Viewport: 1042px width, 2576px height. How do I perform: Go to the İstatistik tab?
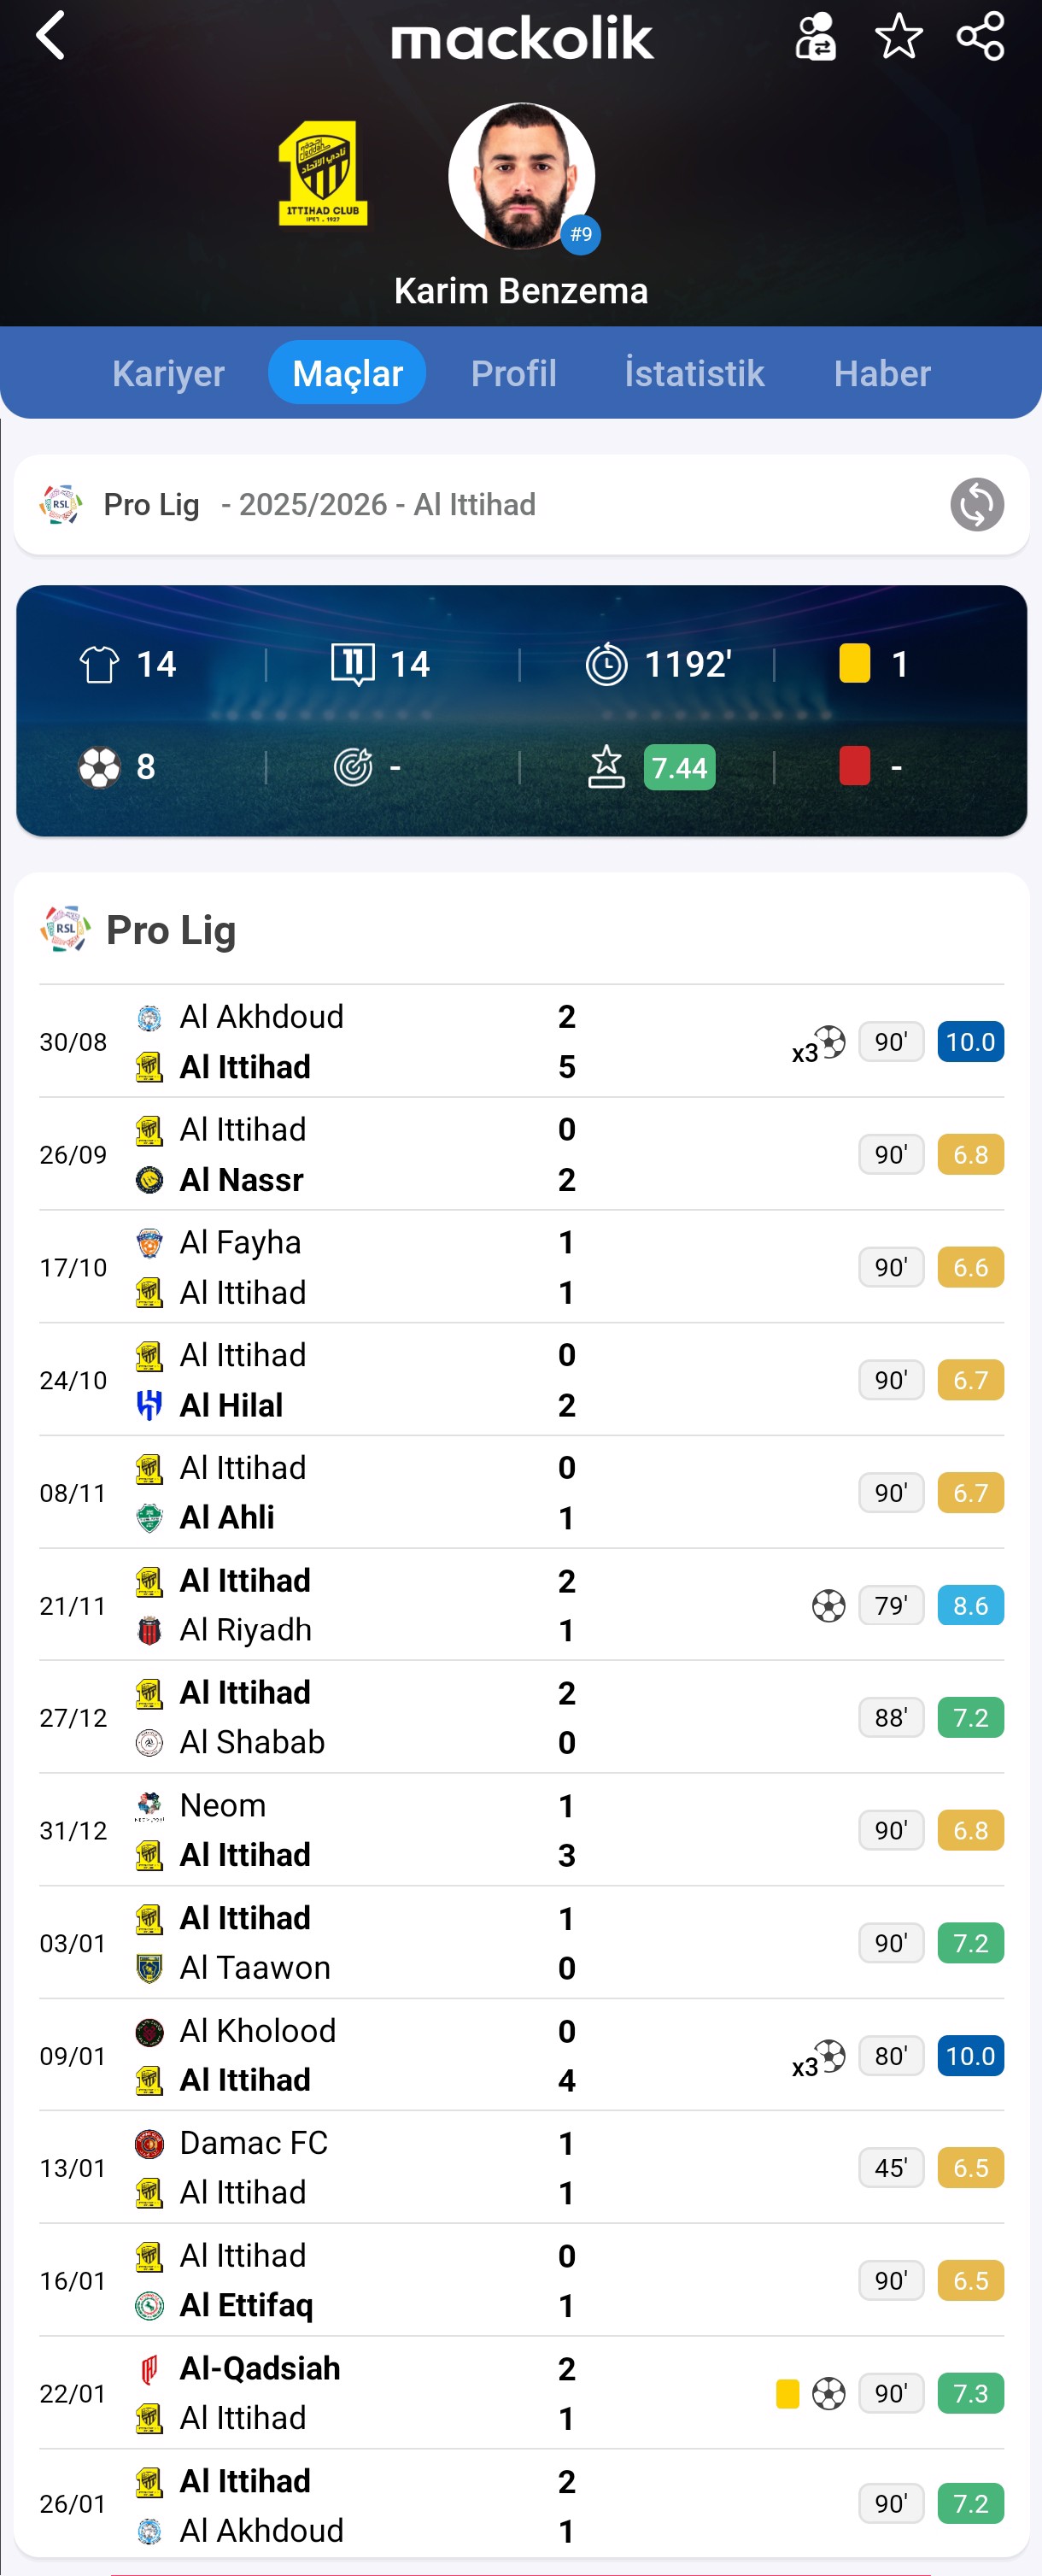coord(694,373)
